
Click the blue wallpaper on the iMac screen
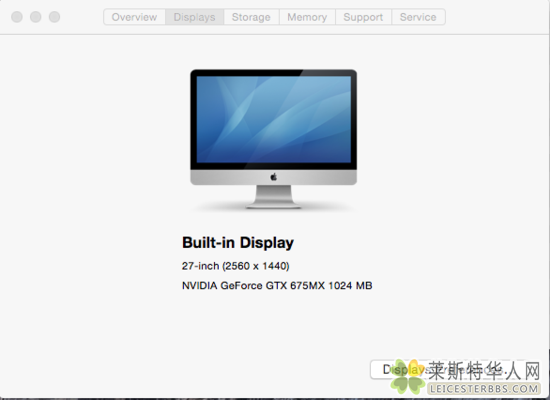pyautogui.click(x=274, y=119)
